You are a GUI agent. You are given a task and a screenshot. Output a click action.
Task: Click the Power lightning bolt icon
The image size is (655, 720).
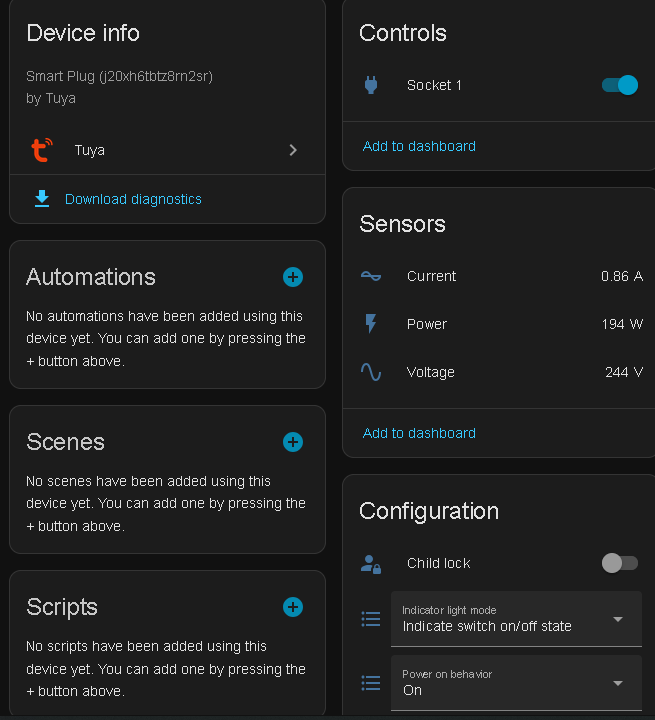[371, 324]
